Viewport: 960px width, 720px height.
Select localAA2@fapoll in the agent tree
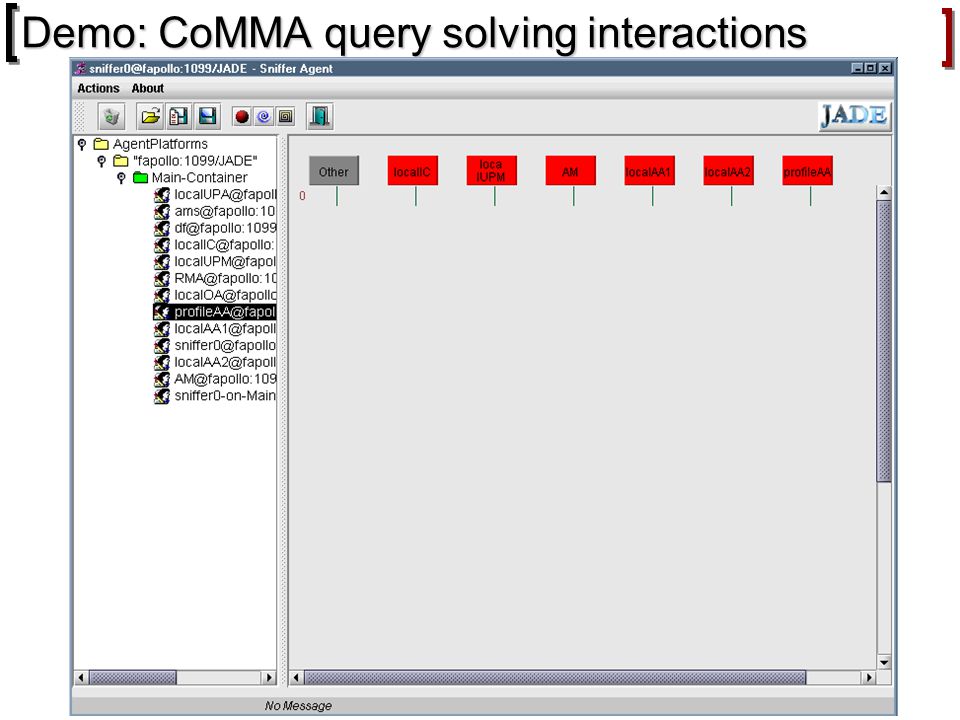214,362
